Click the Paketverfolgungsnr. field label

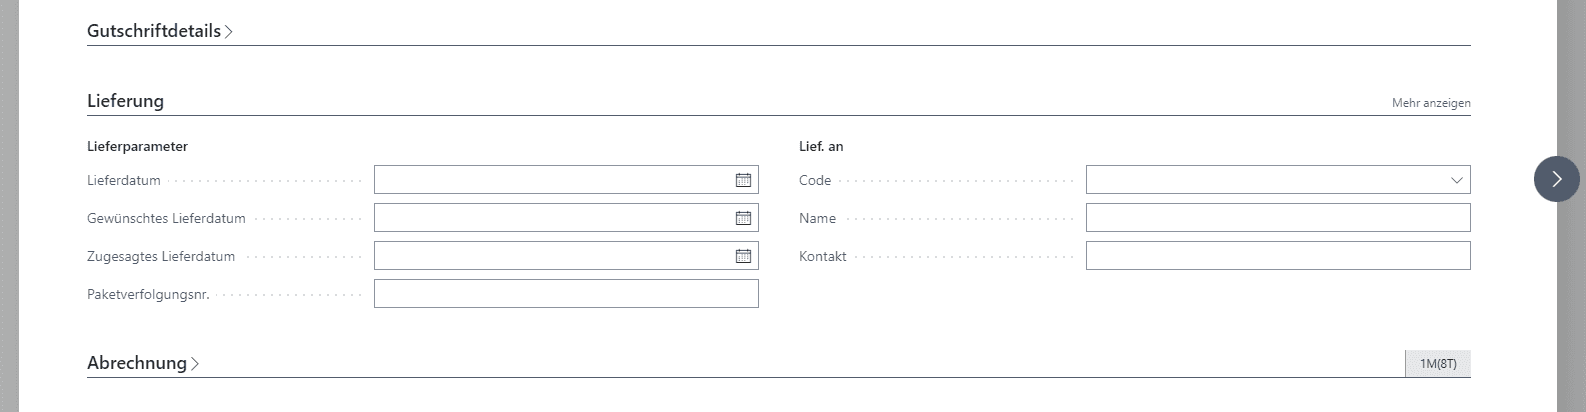click(148, 295)
